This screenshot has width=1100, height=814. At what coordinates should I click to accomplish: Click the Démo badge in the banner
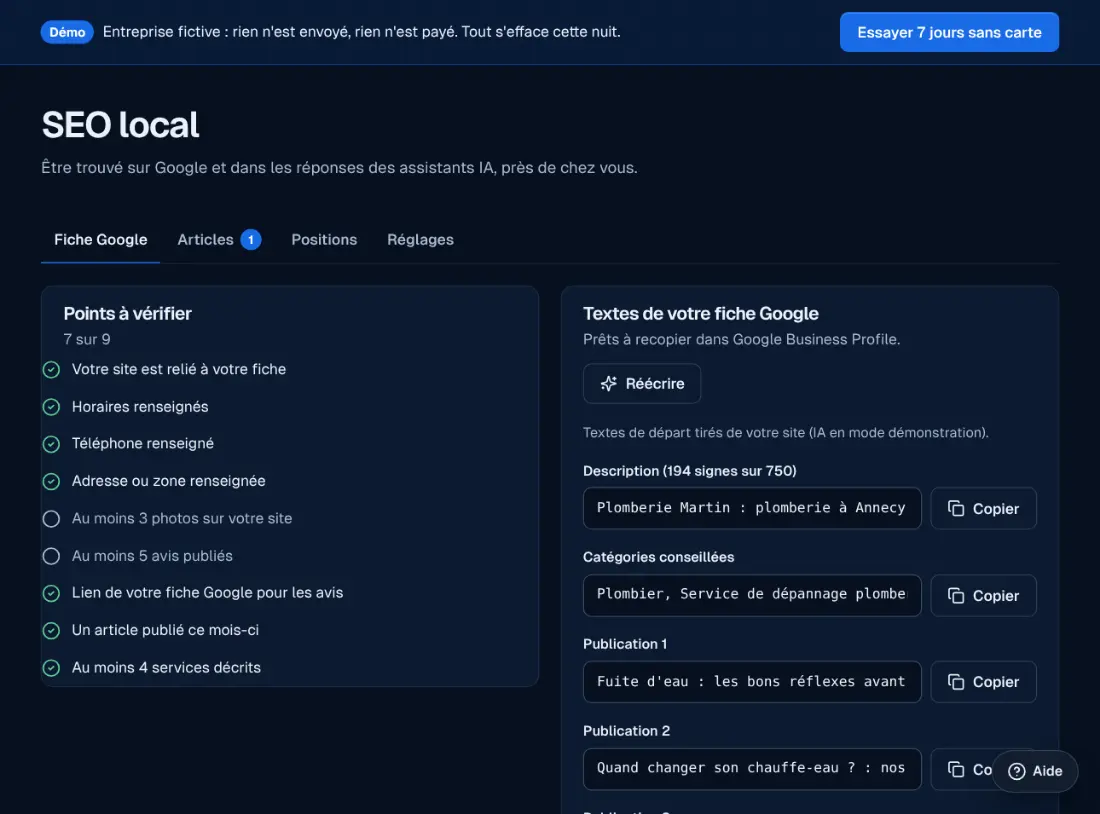(67, 32)
